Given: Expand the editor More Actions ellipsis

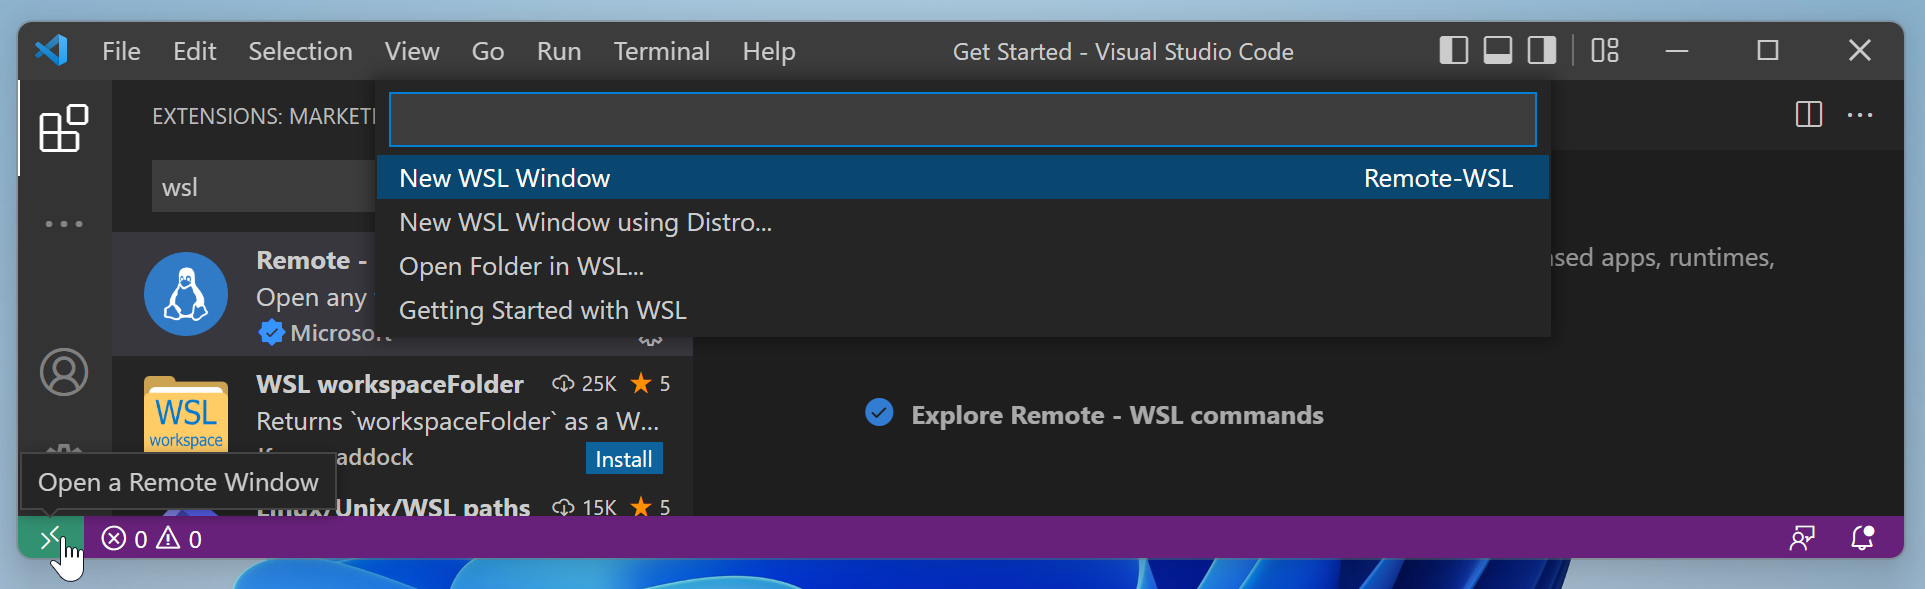Looking at the screenshot, I should pyautogui.click(x=1860, y=115).
